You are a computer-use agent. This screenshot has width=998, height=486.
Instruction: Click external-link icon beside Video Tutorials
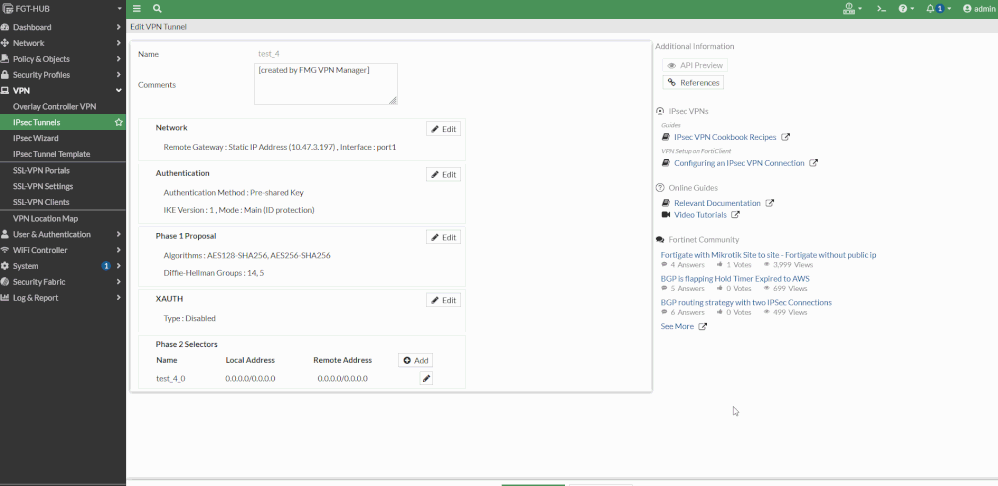(x=735, y=215)
